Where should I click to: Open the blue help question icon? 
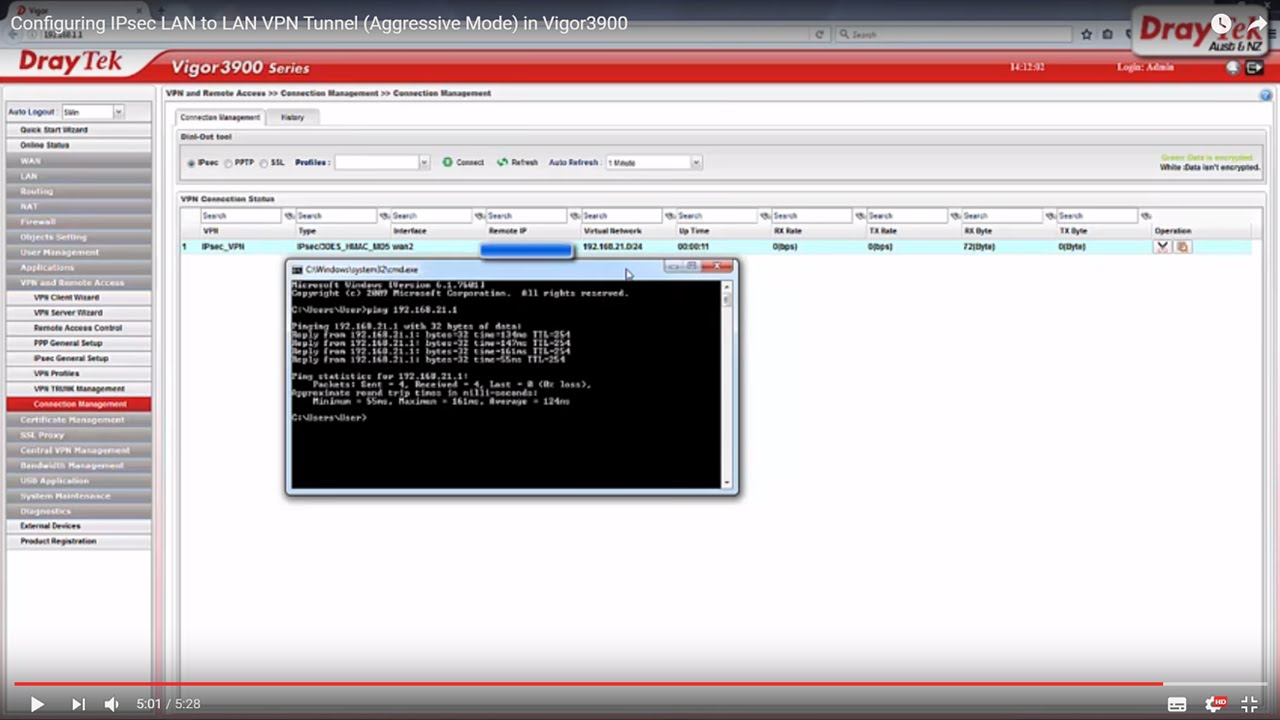1266,95
